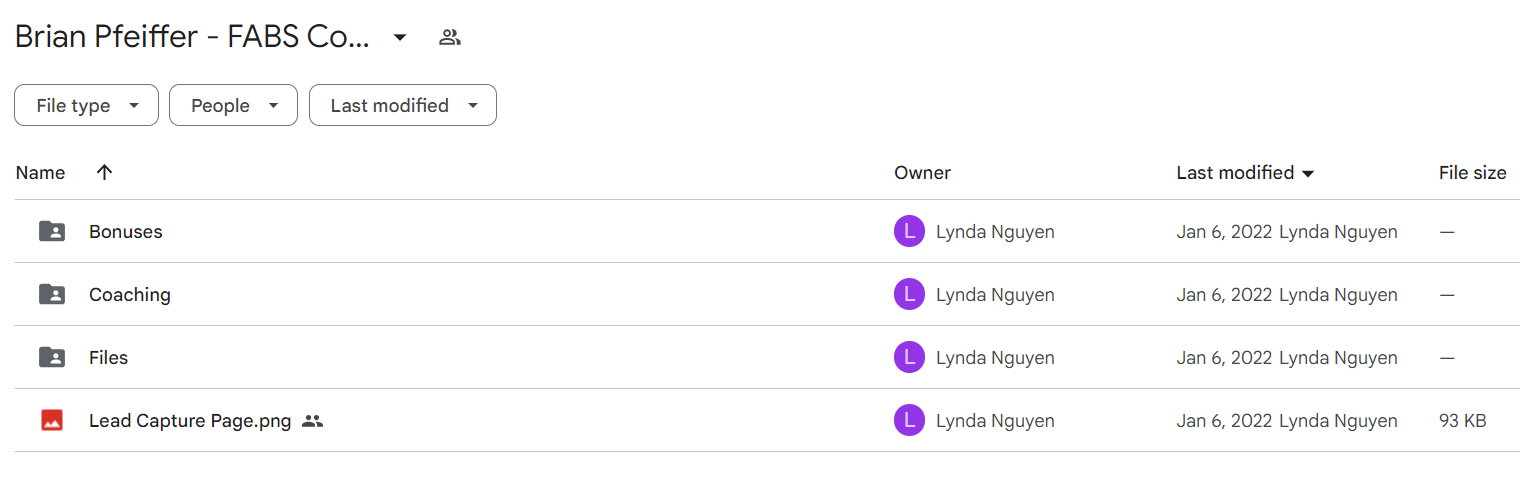Open the Last modified filter dropdown
The image size is (1520, 502).
tap(403, 105)
